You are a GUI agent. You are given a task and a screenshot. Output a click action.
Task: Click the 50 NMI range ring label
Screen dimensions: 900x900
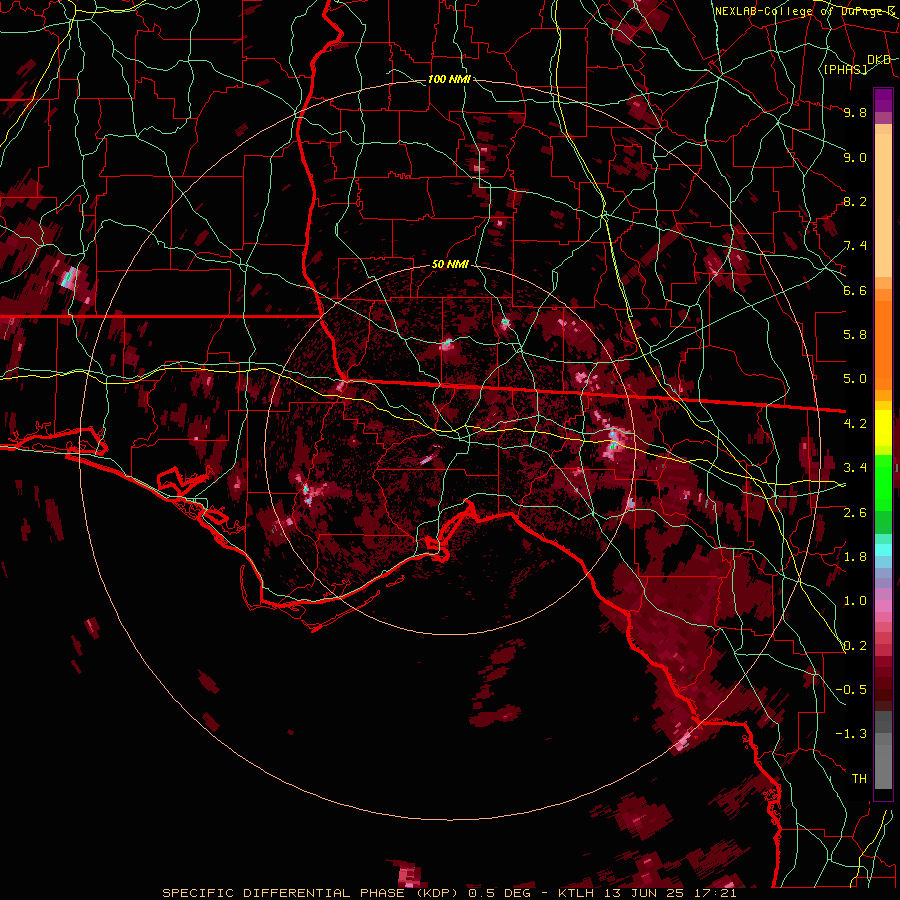tap(450, 265)
